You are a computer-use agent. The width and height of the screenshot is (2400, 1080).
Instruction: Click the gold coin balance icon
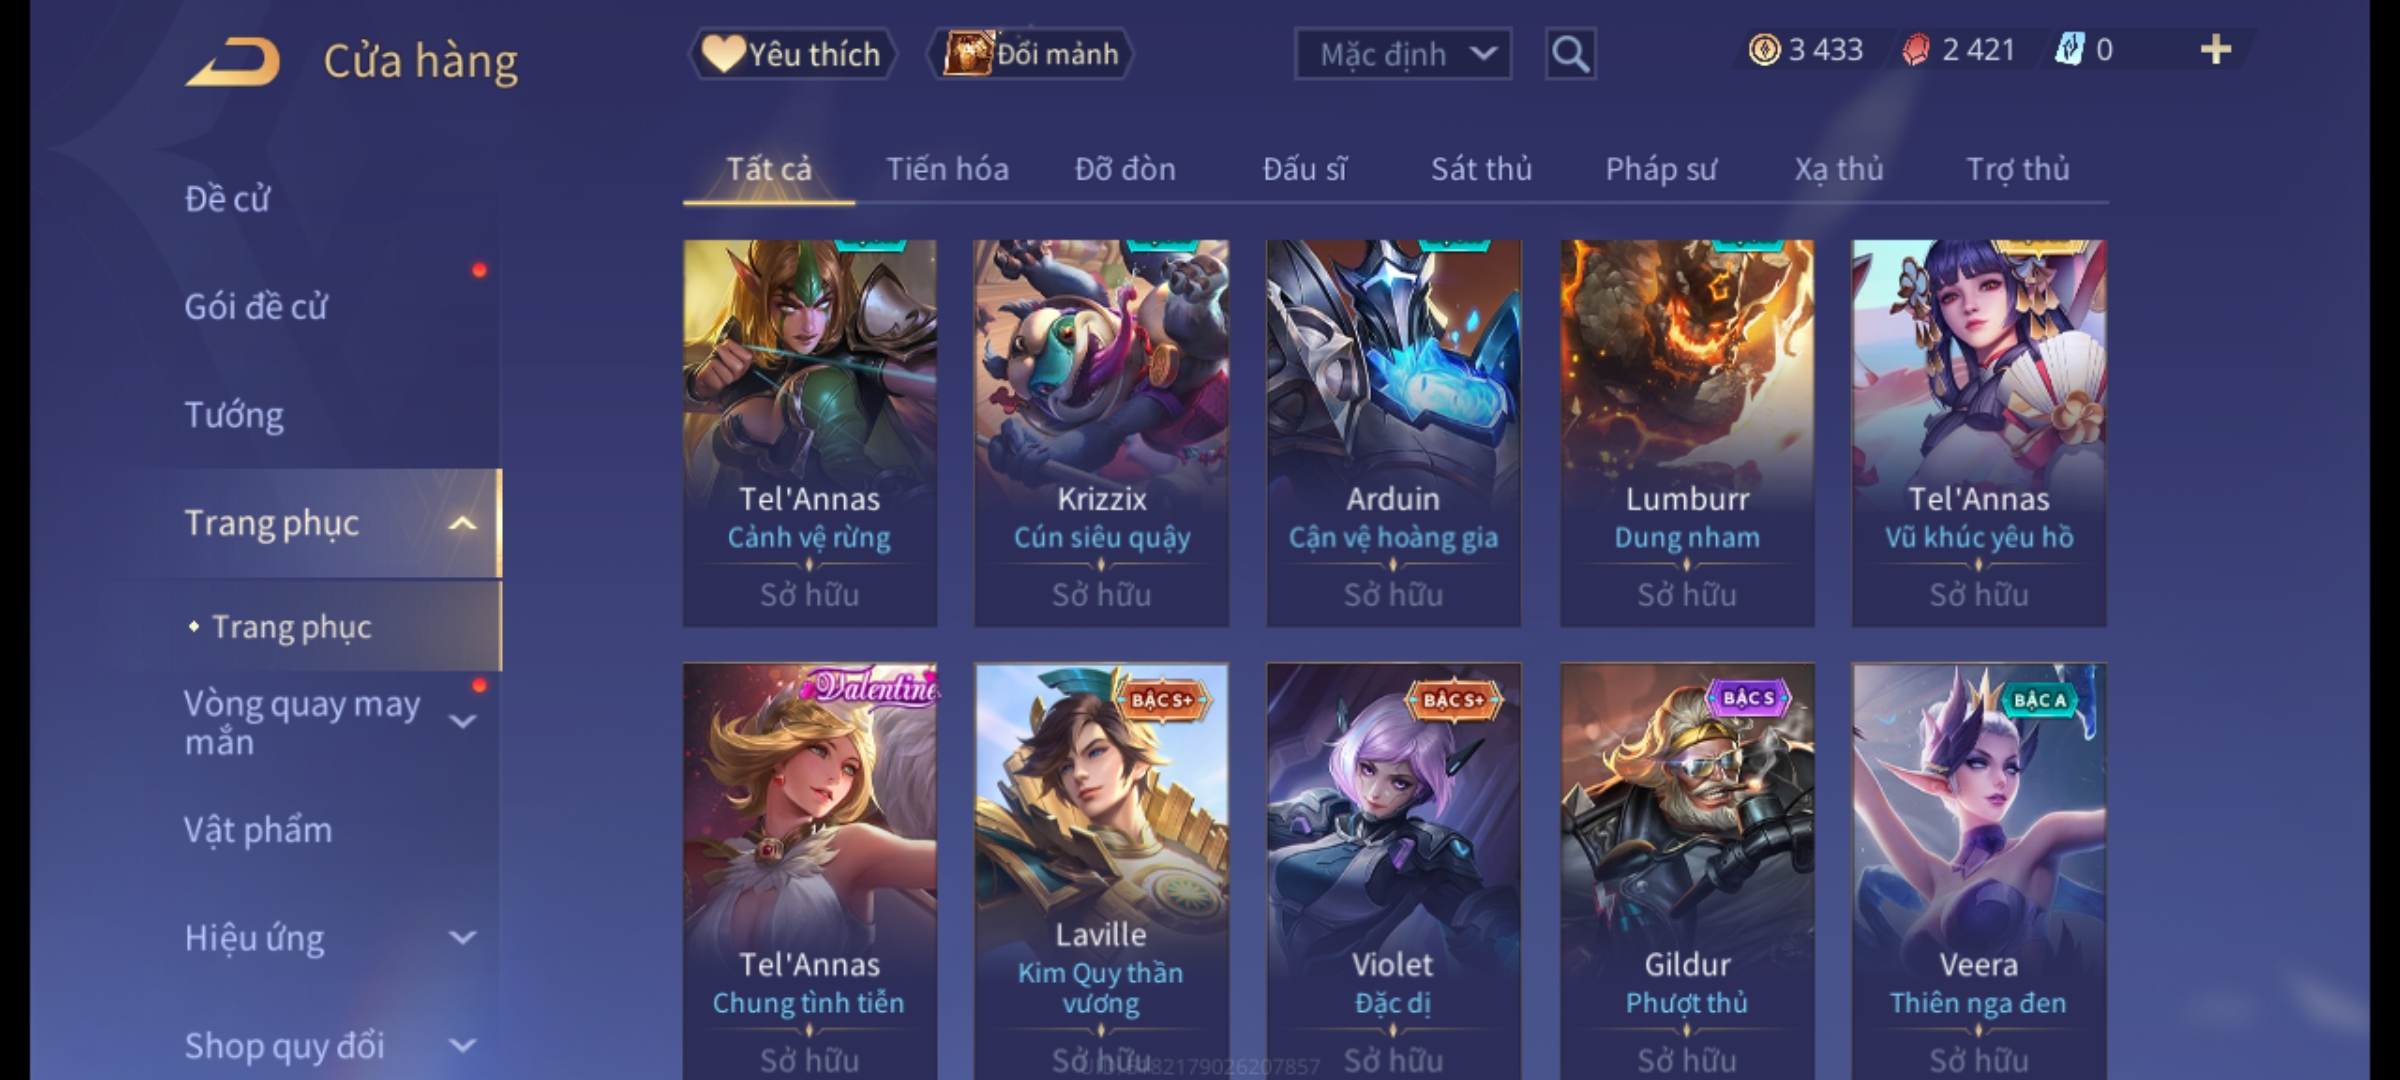1764,50
